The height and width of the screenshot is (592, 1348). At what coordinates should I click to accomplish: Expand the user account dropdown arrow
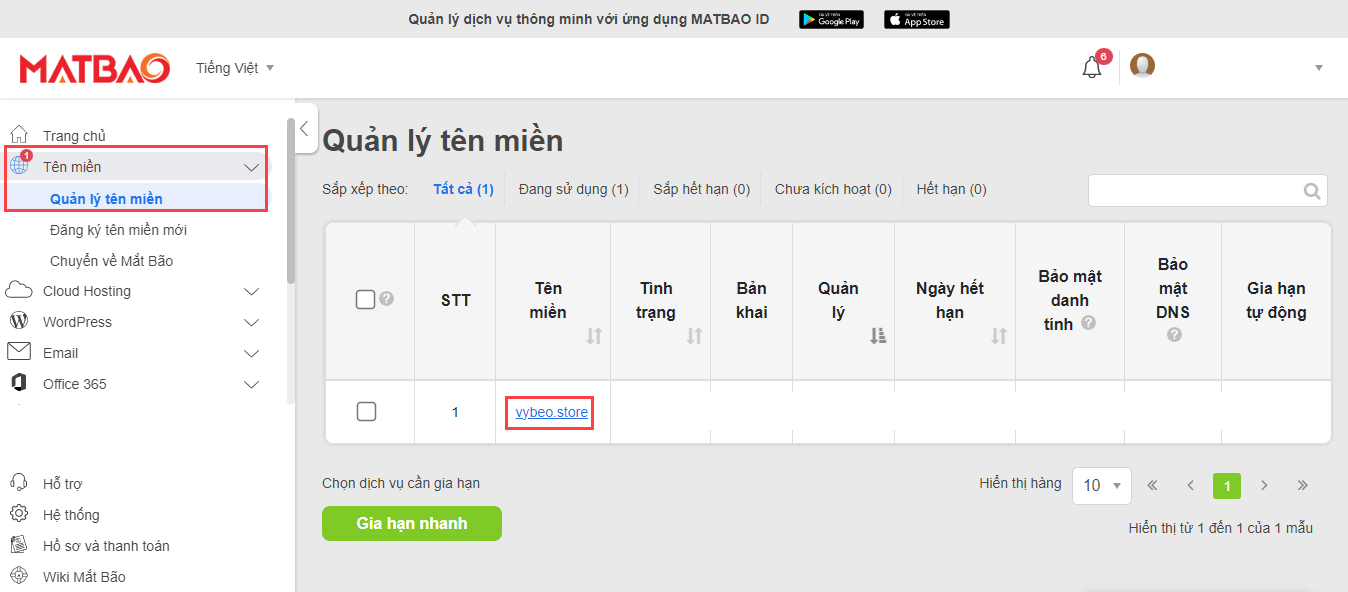click(1318, 68)
